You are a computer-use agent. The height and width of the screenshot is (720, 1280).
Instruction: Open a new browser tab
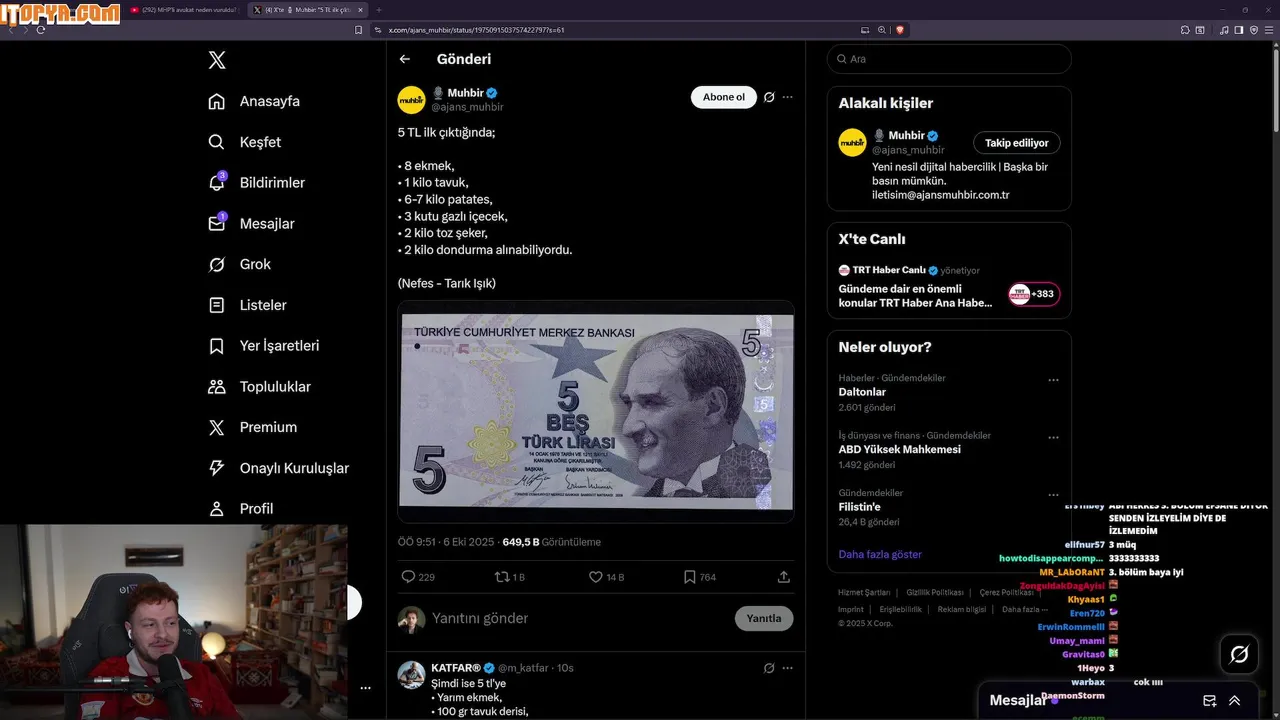pyautogui.click(x=378, y=9)
